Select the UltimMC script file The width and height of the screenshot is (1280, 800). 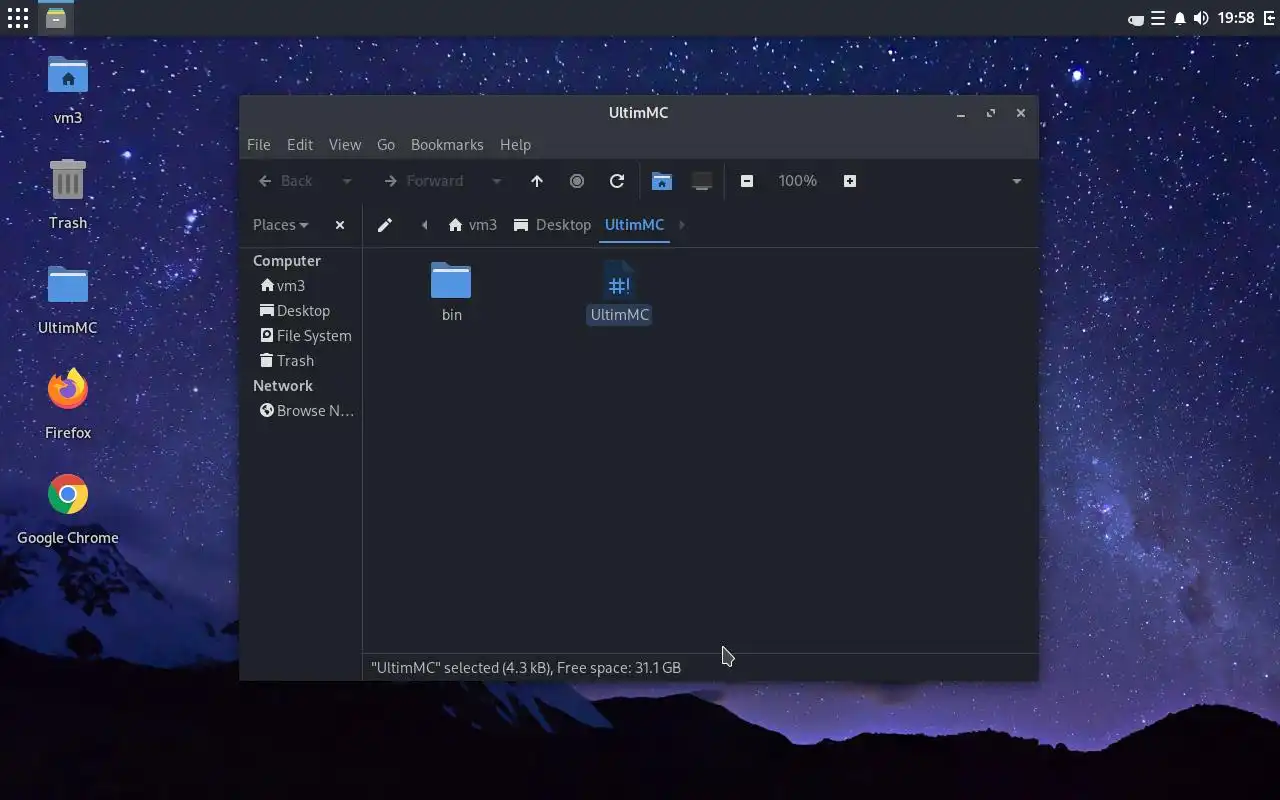tap(619, 291)
